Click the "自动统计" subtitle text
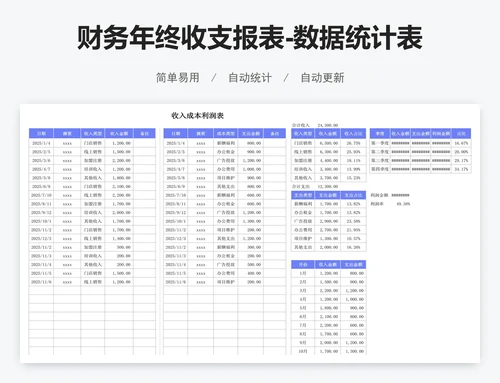Viewport: 500px width, 383px height. (250, 78)
